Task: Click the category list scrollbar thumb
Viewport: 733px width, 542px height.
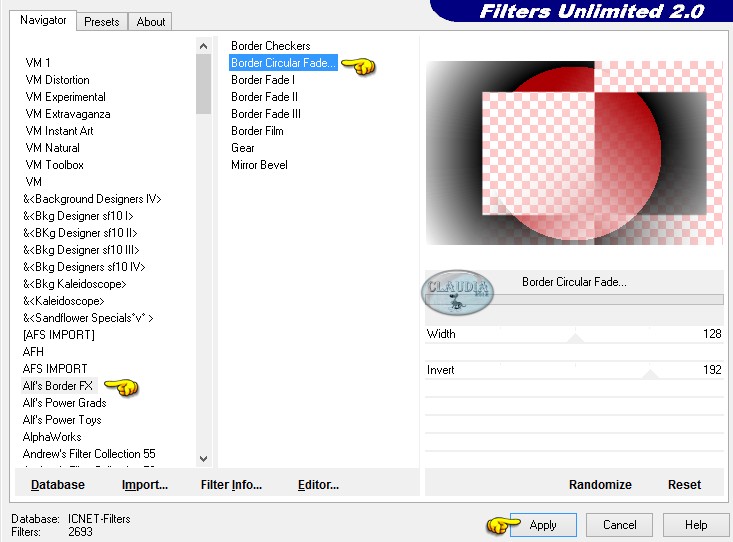Action: 203,84
